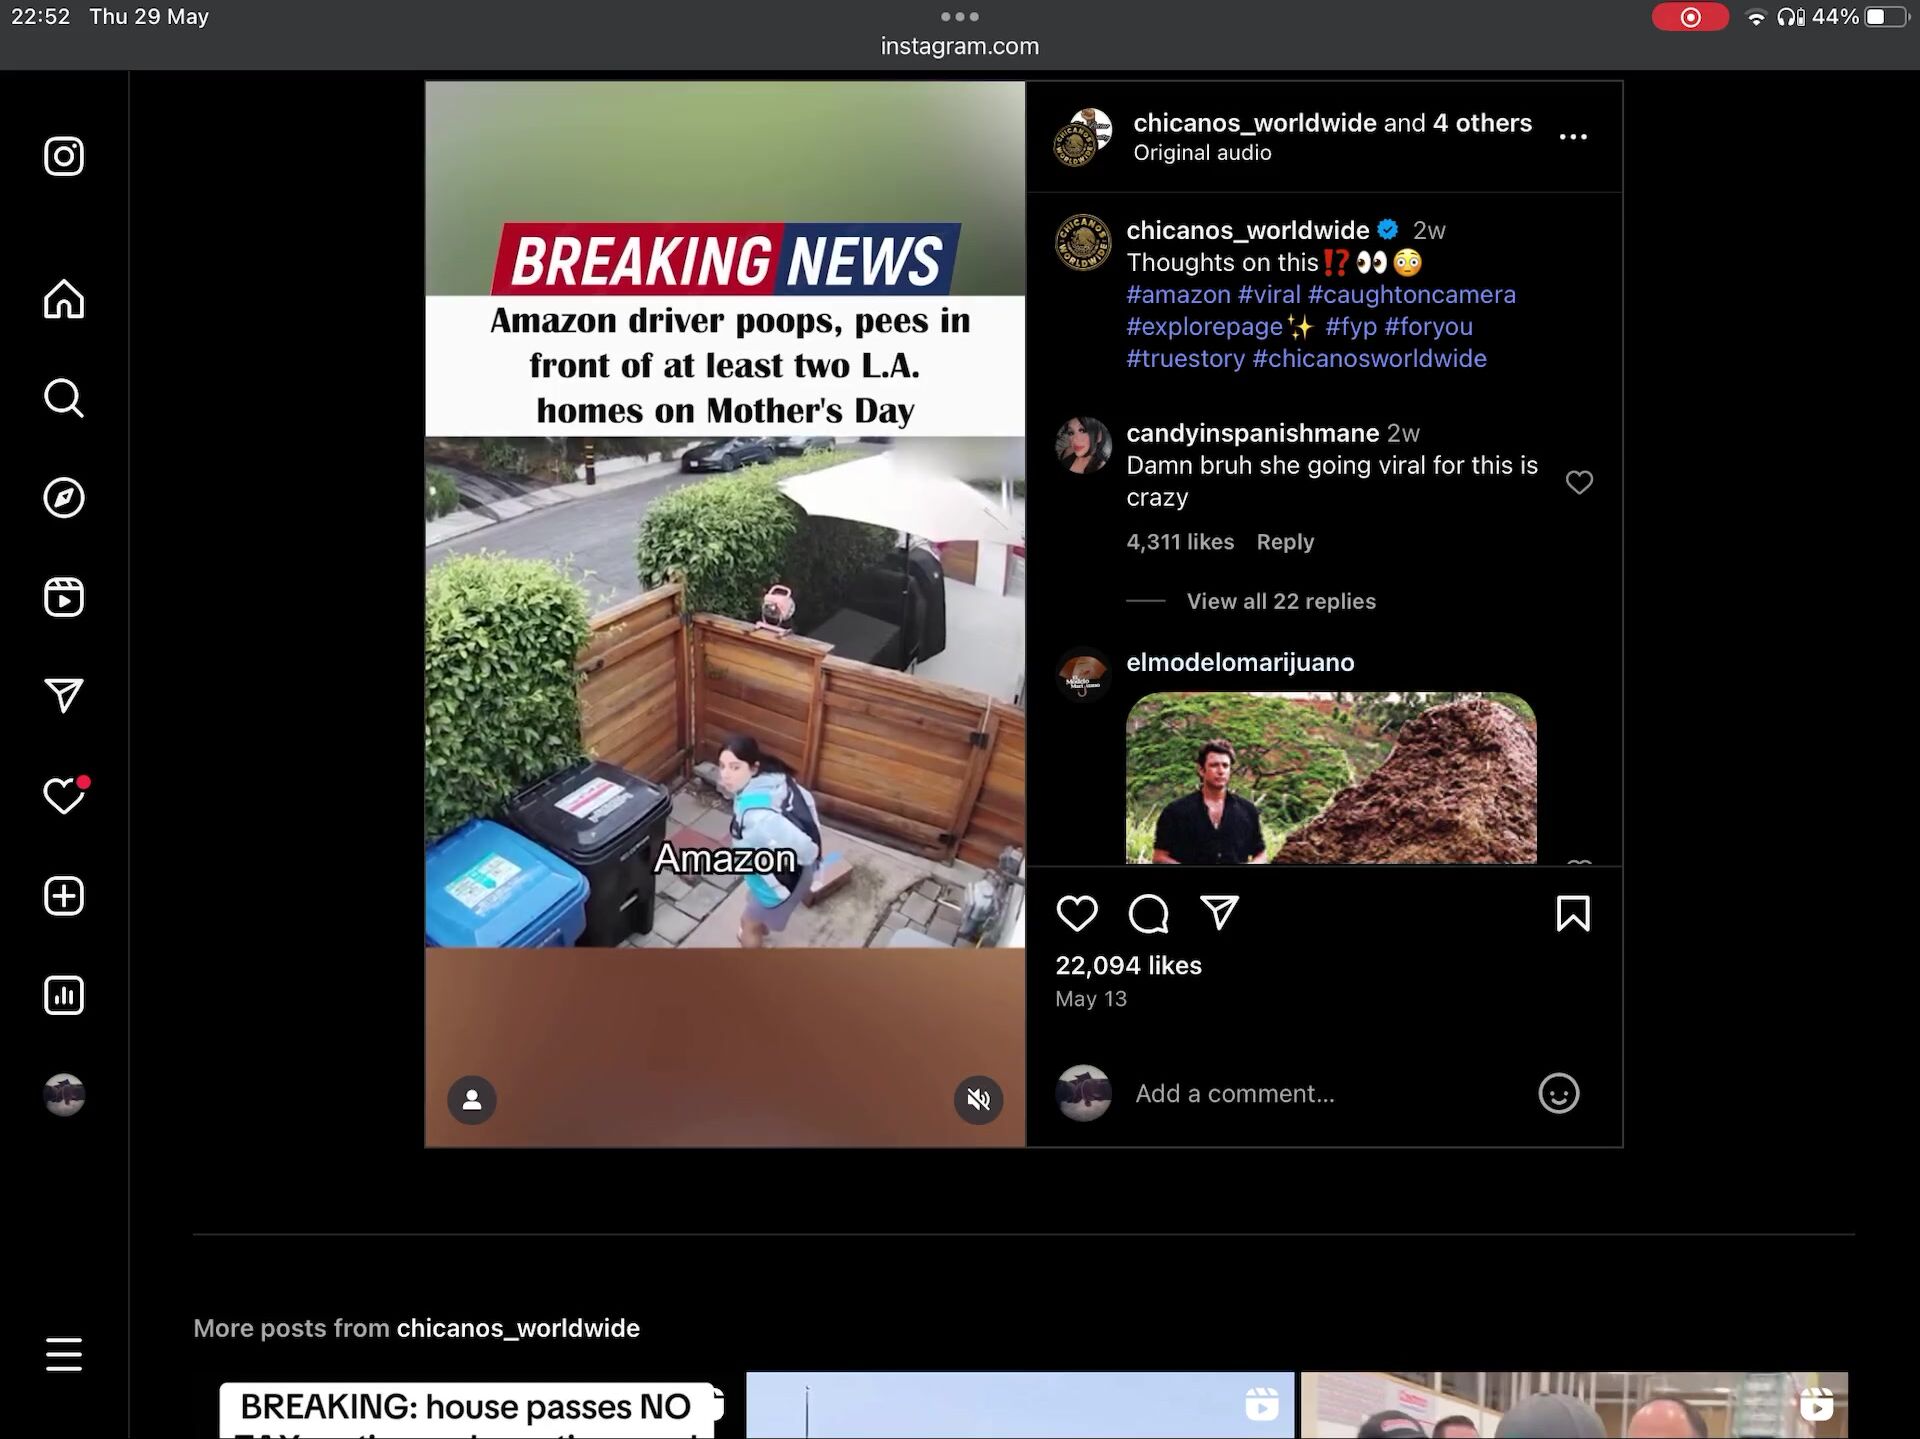The width and height of the screenshot is (1920, 1439).
Task: Open the BREAKING house passes post thumbnail
Action: [465, 1405]
